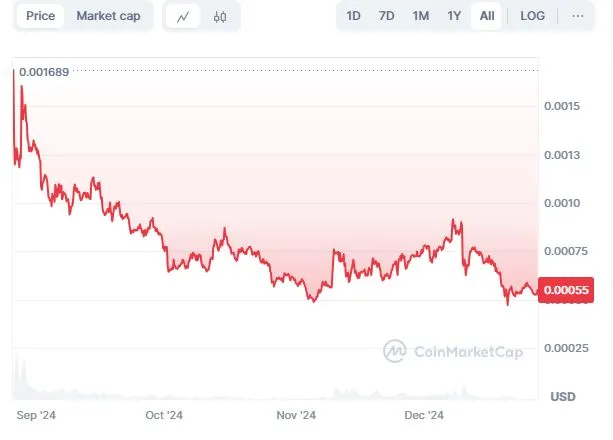Click the CoinMarketCap watermark logo
This screenshot has width=613, height=440.
click(x=453, y=351)
